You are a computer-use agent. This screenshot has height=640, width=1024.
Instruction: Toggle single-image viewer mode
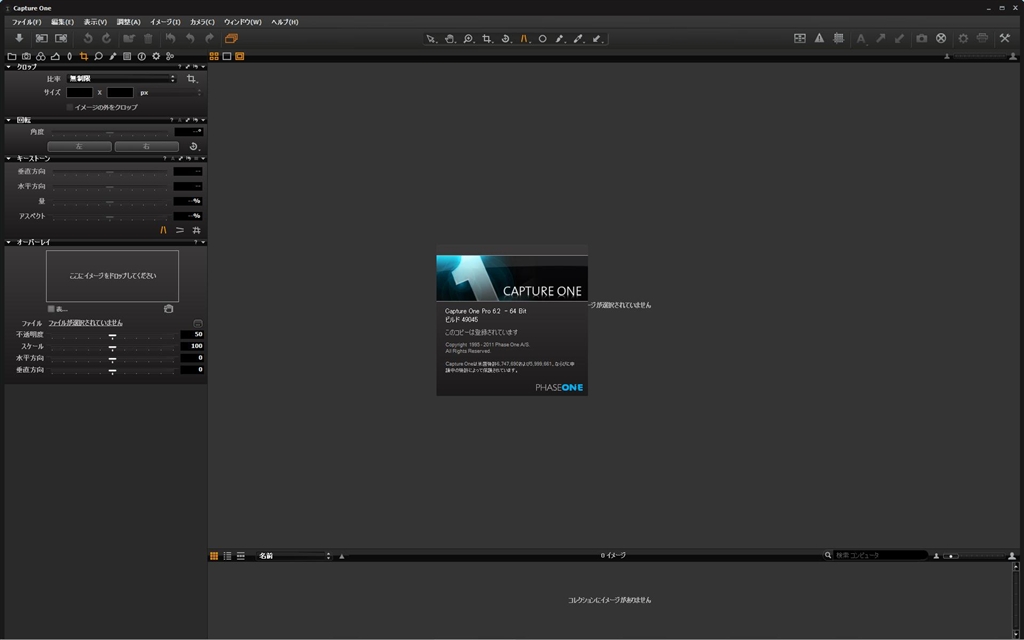(x=227, y=57)
